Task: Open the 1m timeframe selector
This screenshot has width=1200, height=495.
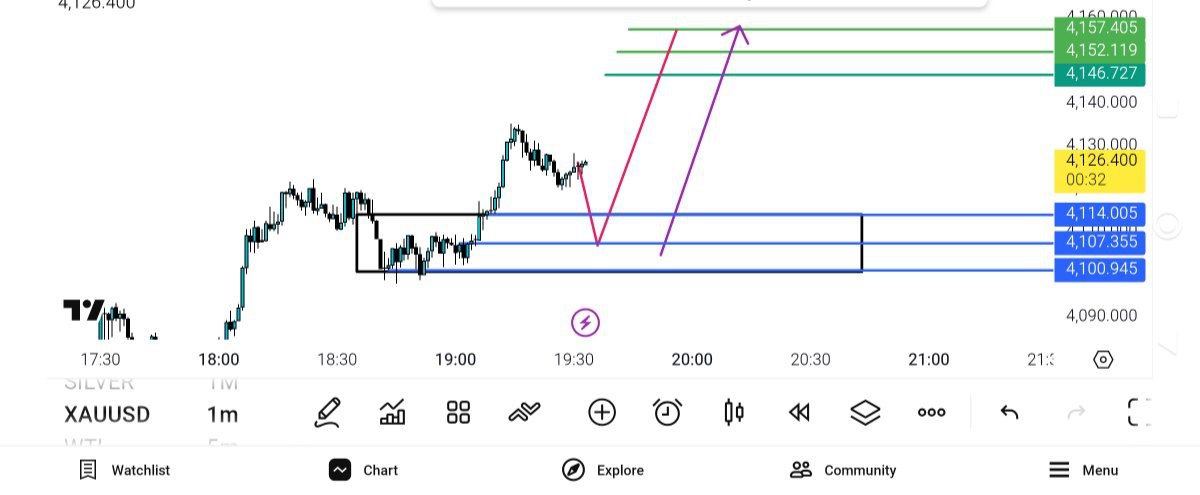Action: pyautogui.click(x=222, y=414)
